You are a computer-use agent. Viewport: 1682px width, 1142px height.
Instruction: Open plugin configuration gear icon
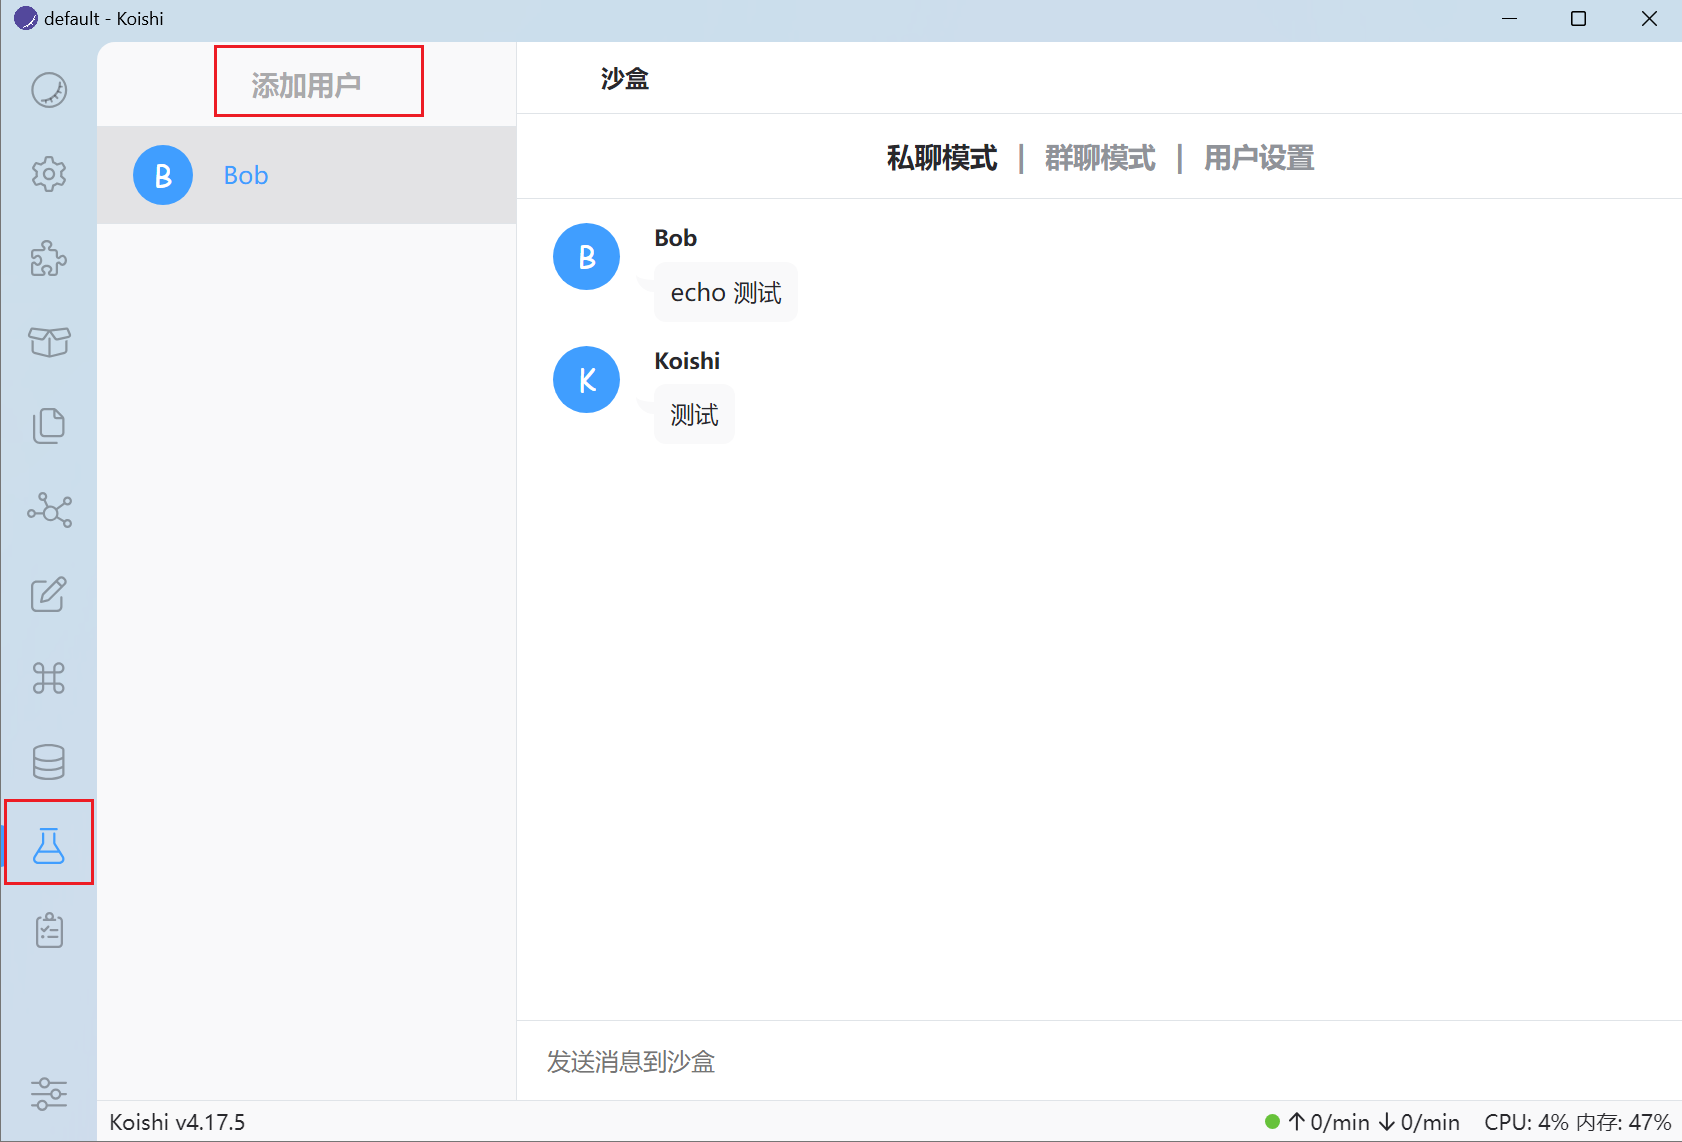point(49,174)
